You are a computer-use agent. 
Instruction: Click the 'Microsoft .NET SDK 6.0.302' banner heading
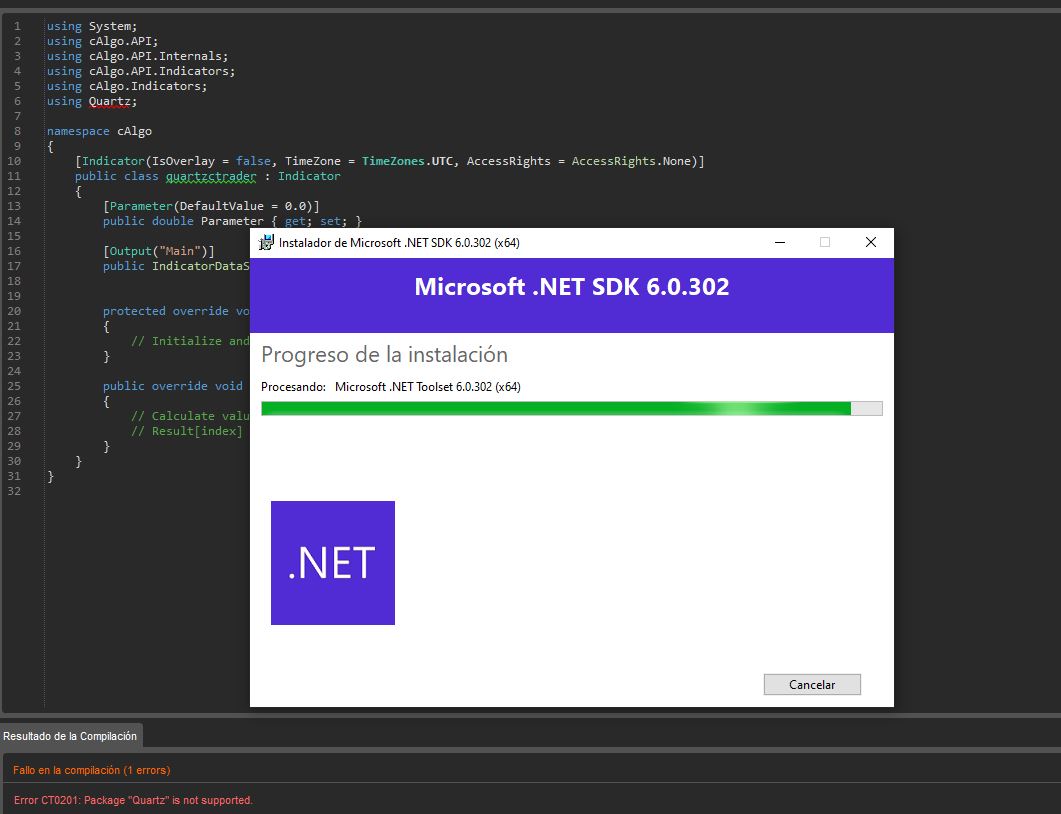pyautogui.click(x=572, y=287)
